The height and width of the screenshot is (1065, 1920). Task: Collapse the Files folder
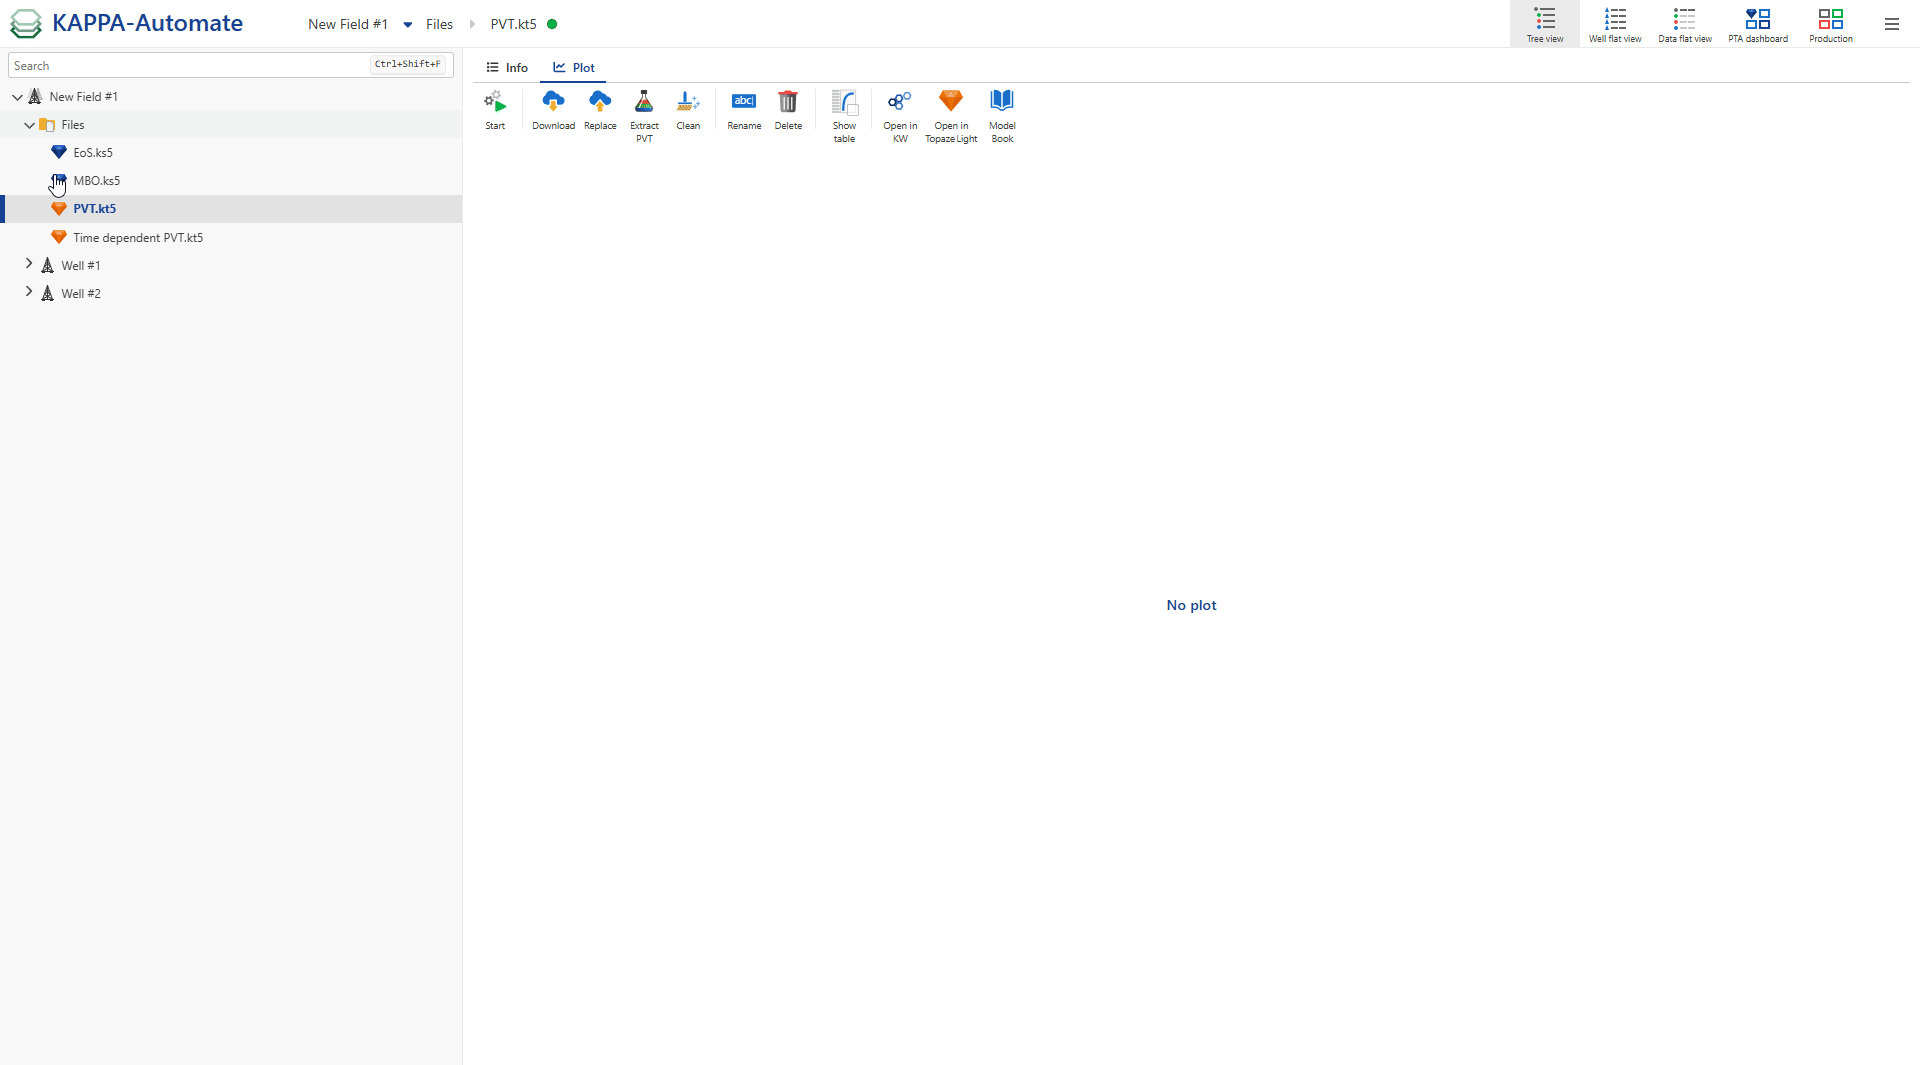point(29,125)
